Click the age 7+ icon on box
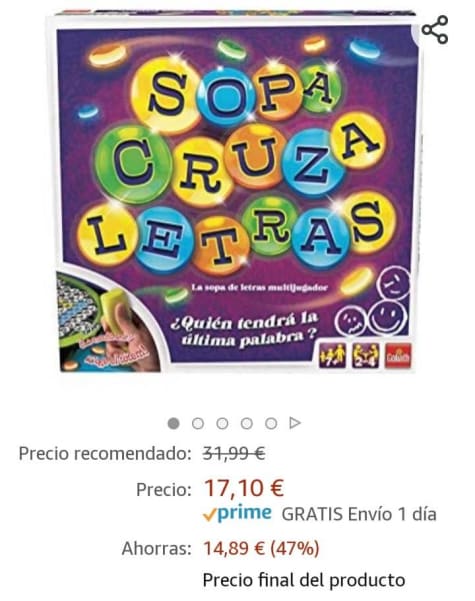 (332, 356)
